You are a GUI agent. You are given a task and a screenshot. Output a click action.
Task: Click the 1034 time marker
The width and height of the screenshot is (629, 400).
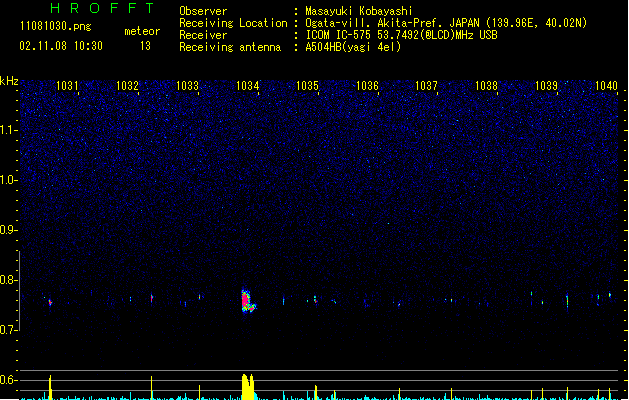248,85
